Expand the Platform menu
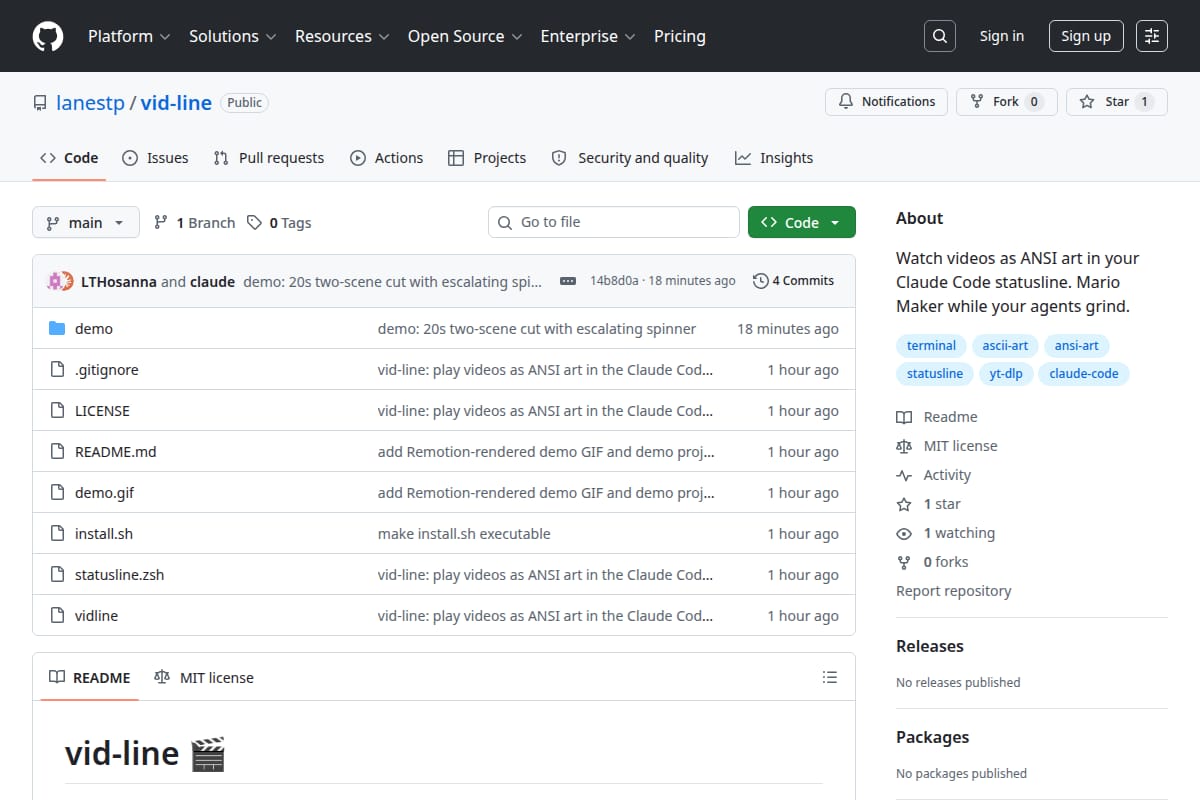The height and width of the screenshot is (800, 1200). (x=127, y=36)
